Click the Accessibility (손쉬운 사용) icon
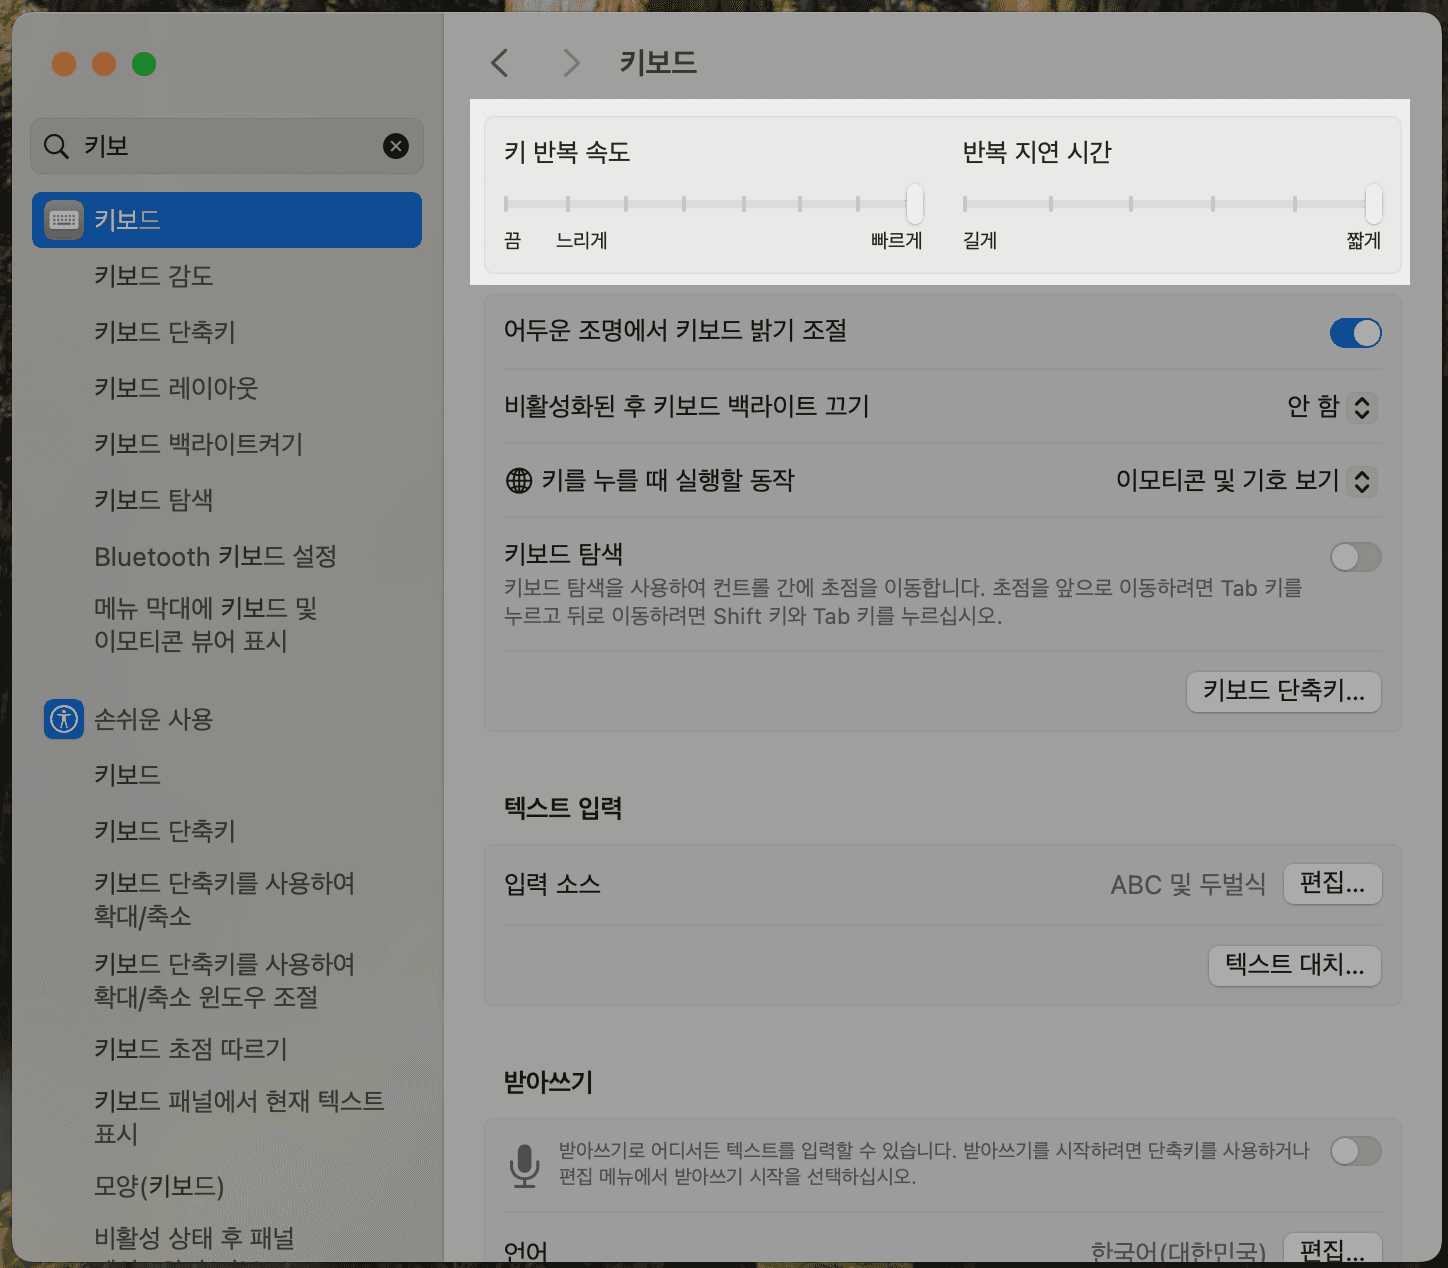The width and height of the screenshot is (1448, 1268). tap(63, 719)
